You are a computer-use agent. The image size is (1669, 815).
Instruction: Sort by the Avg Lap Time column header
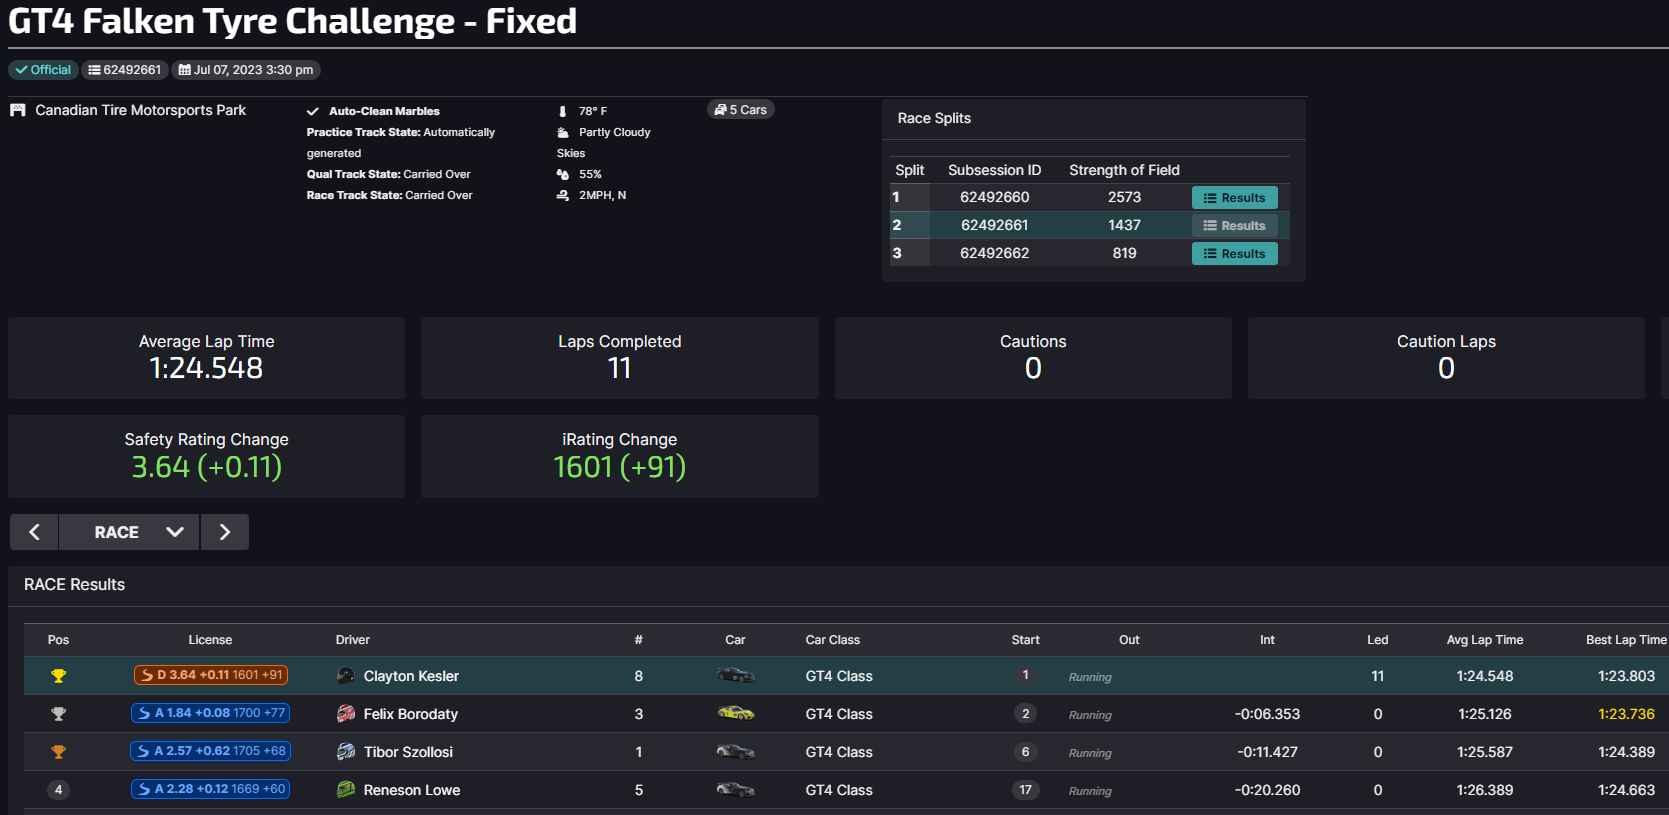coord(1485,640)
